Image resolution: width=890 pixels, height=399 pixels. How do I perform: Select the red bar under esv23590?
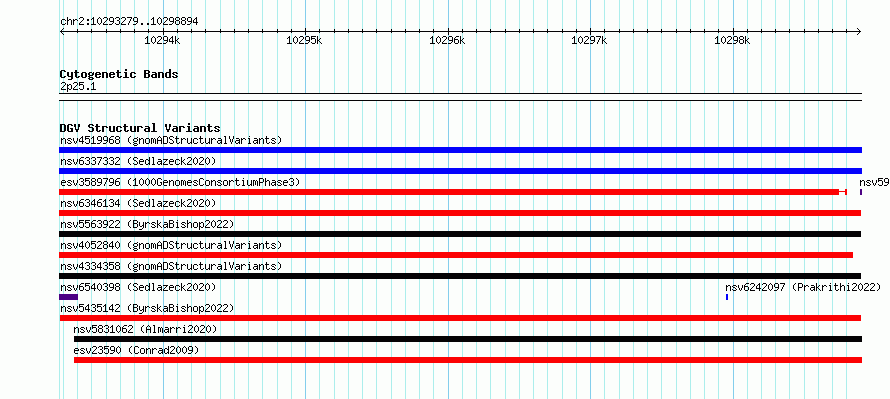click(468, 360)
